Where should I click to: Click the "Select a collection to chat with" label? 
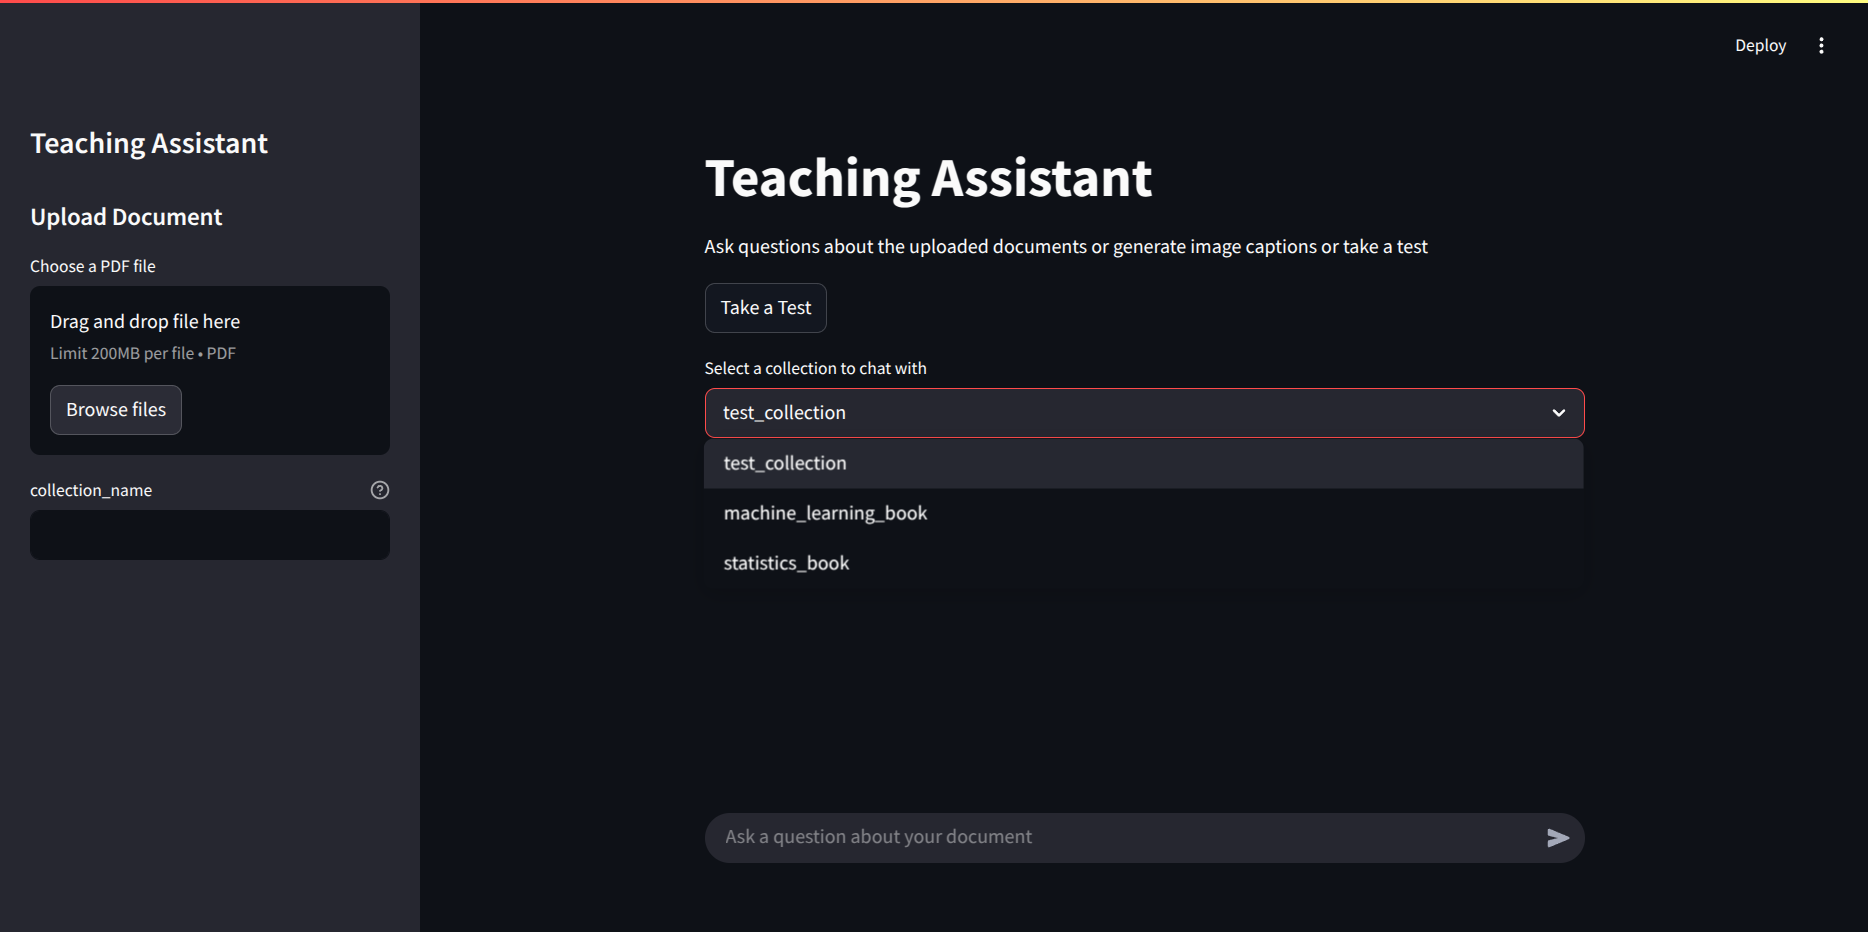click(x=815, y=368)
